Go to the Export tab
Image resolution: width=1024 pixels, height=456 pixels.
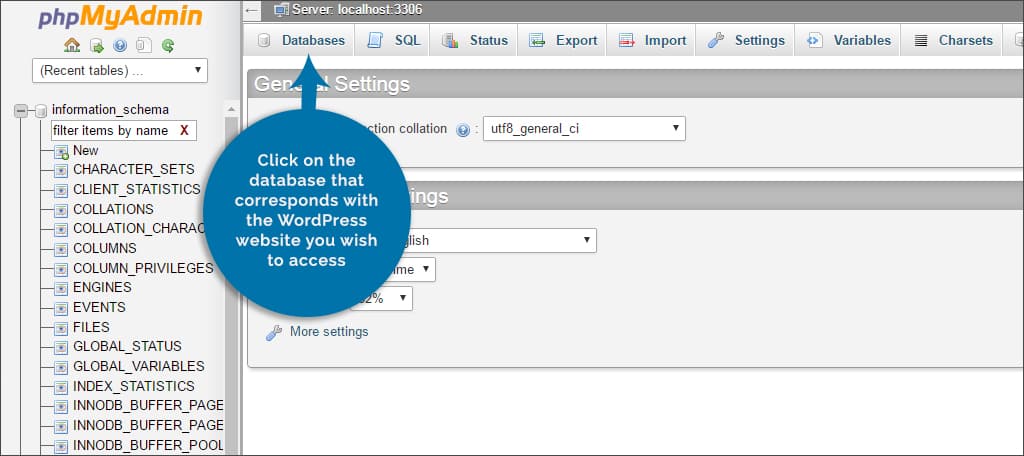(563, 41)
